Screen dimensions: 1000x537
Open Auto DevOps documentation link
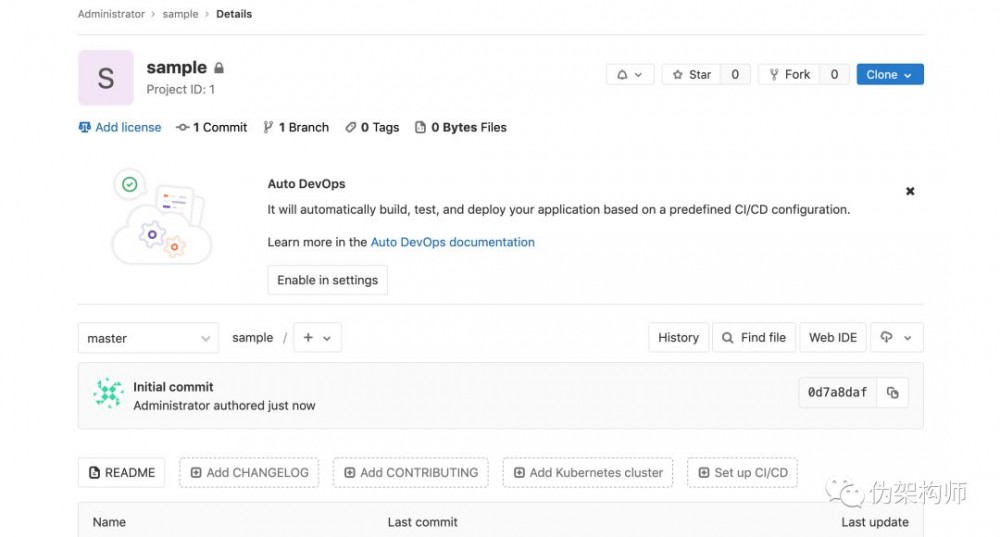point(452,242)
